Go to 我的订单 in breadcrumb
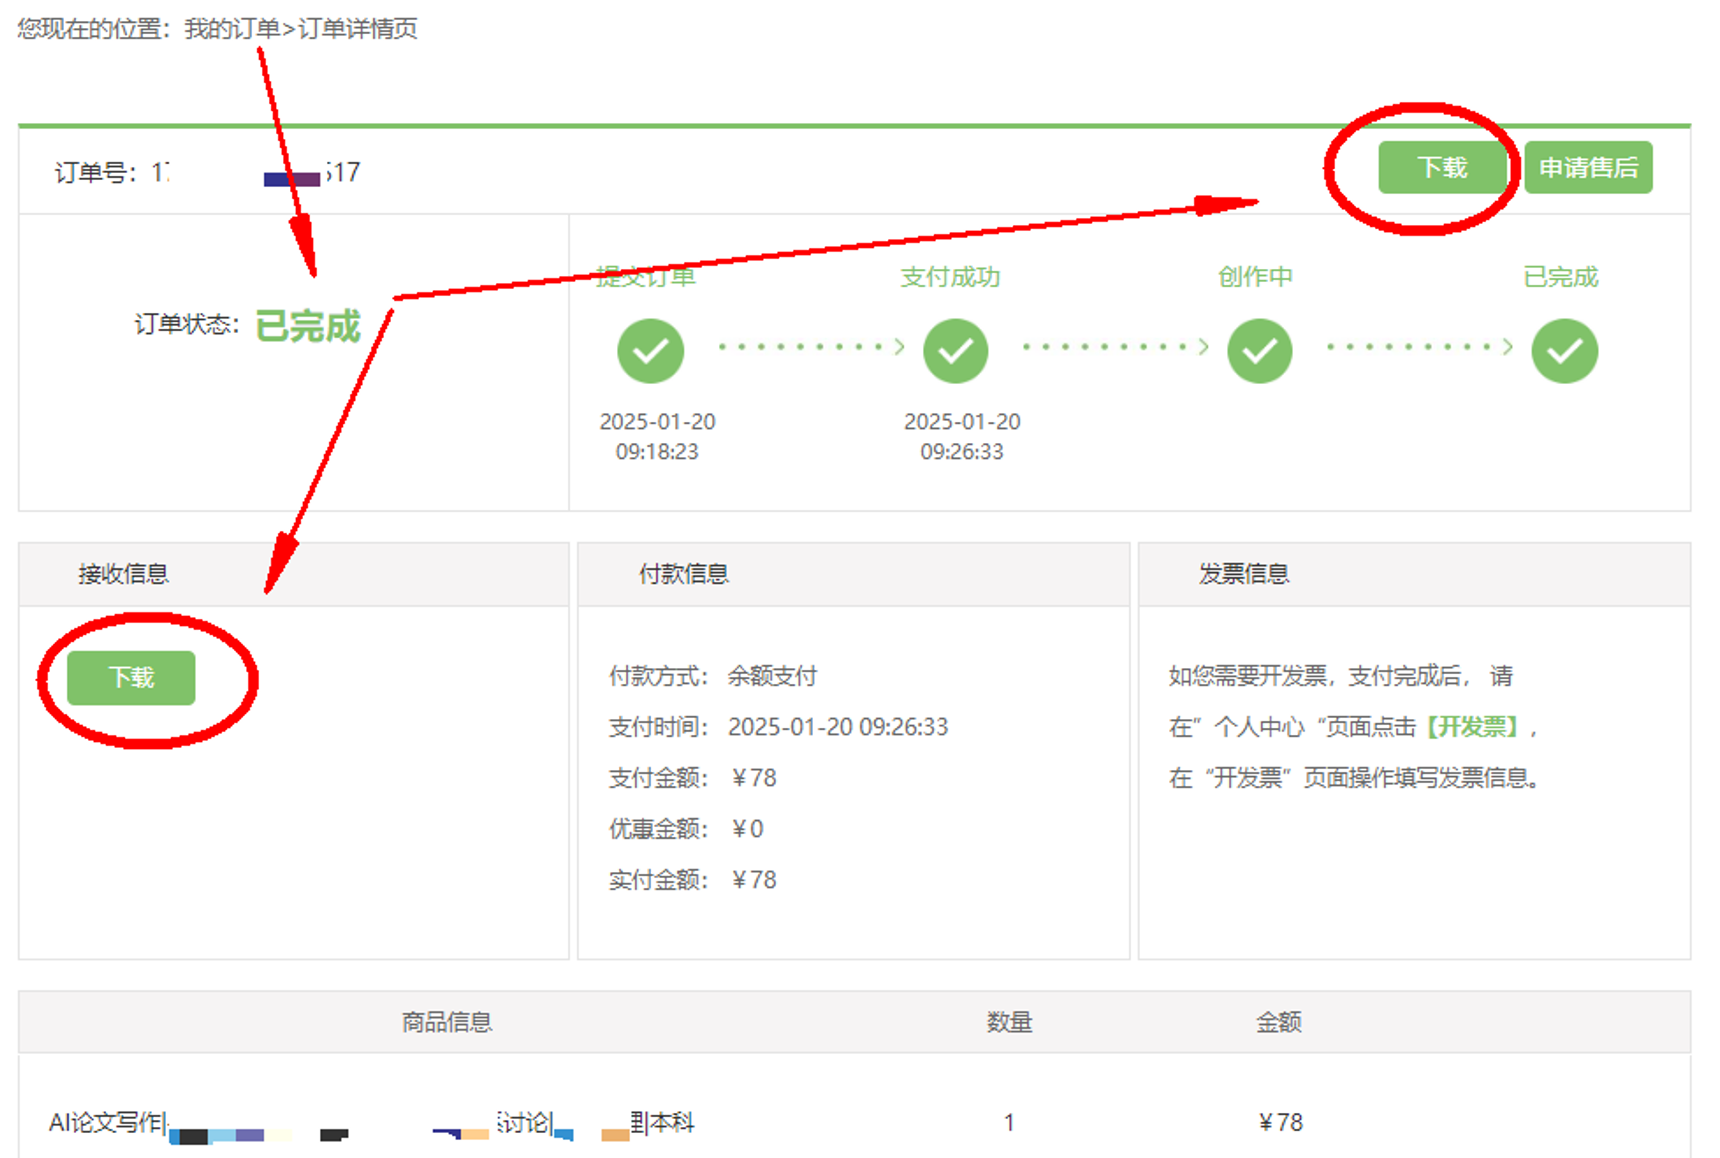 [x=232, y=28]
